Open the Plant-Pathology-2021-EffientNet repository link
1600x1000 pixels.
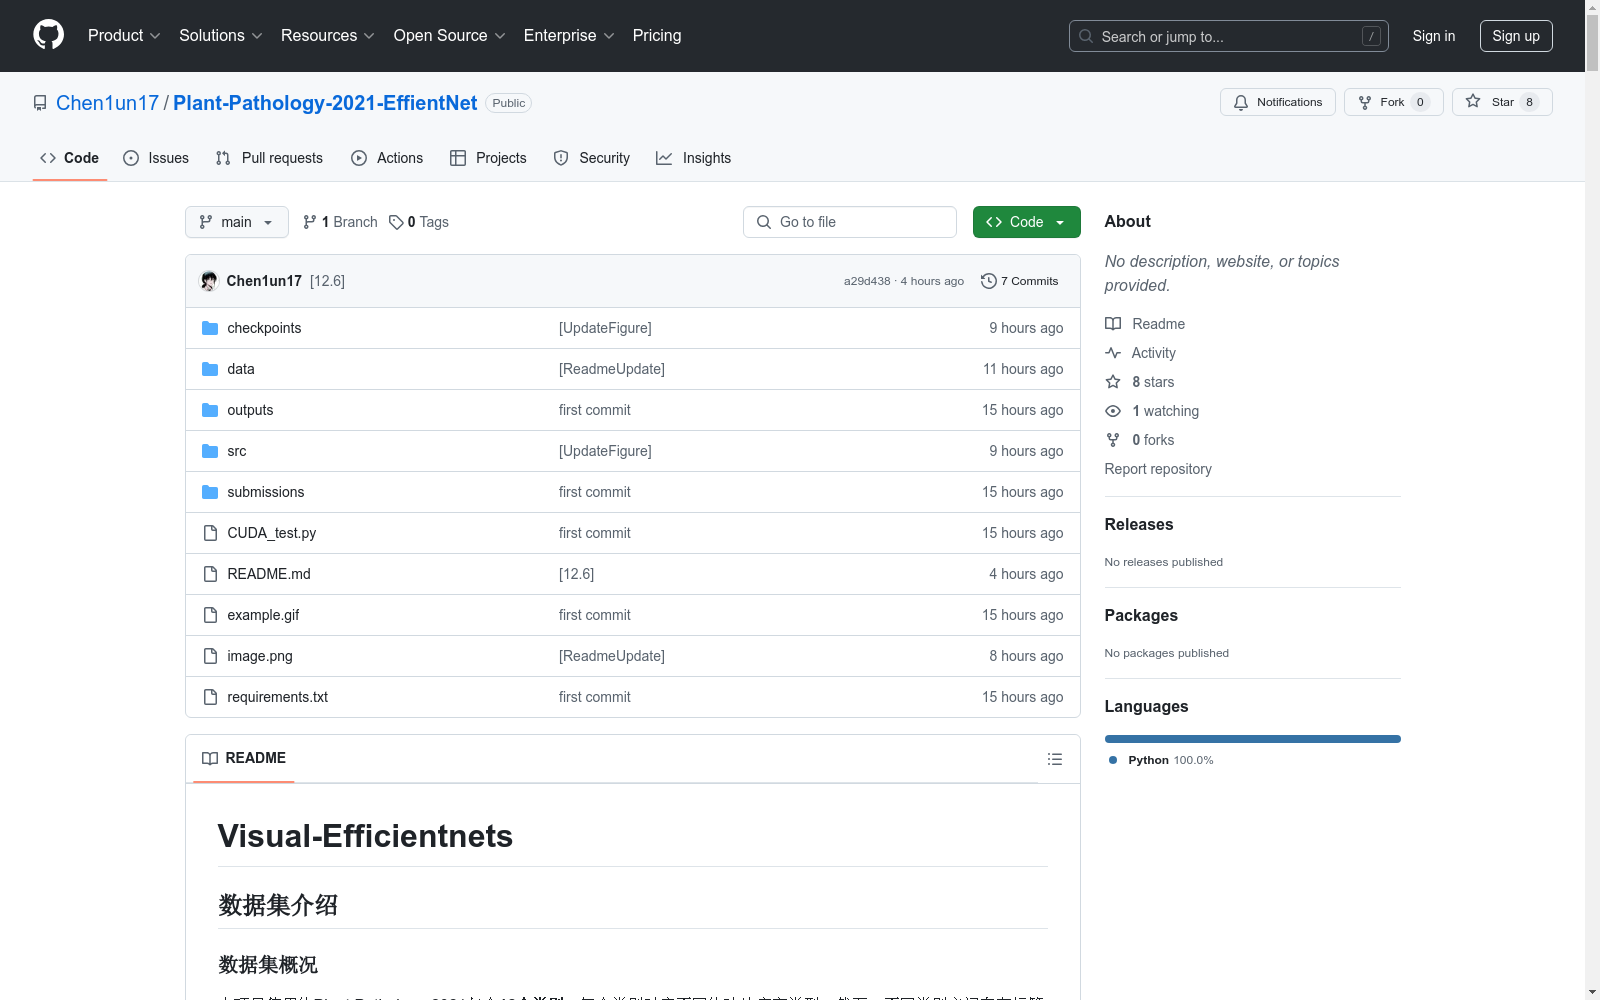point(325,103)
